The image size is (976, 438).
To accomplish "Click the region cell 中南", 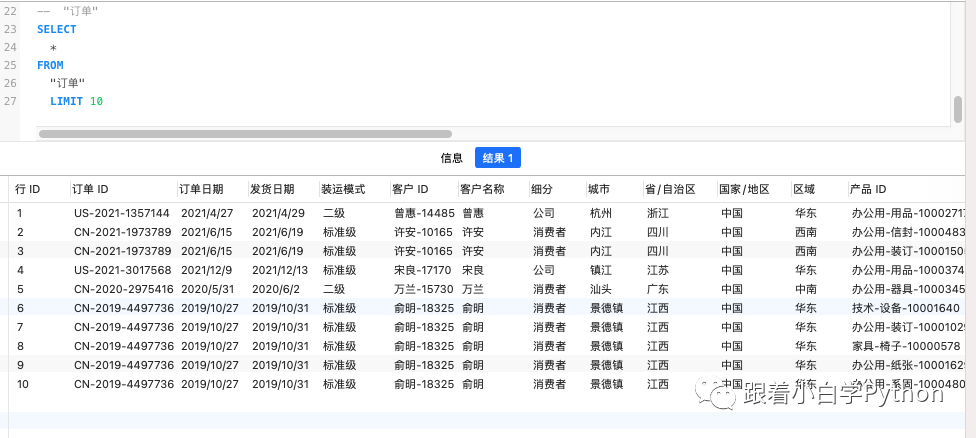I will click(806, 289).
